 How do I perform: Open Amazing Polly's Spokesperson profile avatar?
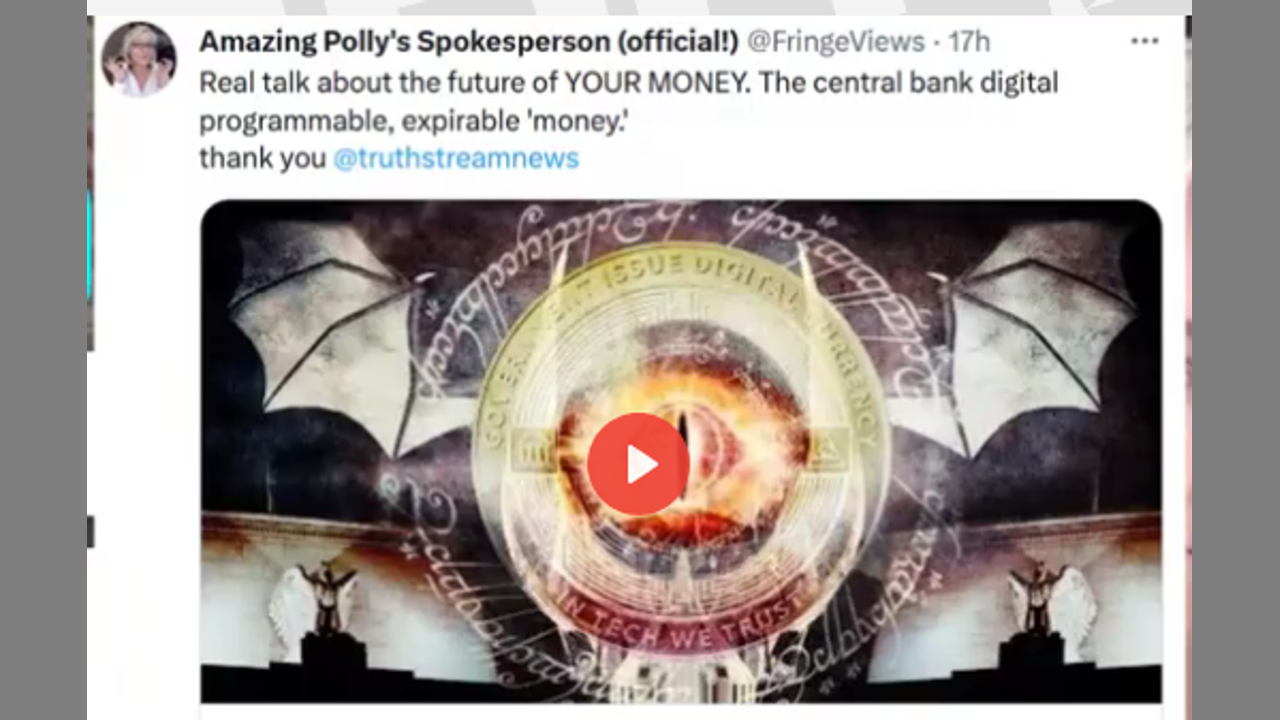coord(139,59)
